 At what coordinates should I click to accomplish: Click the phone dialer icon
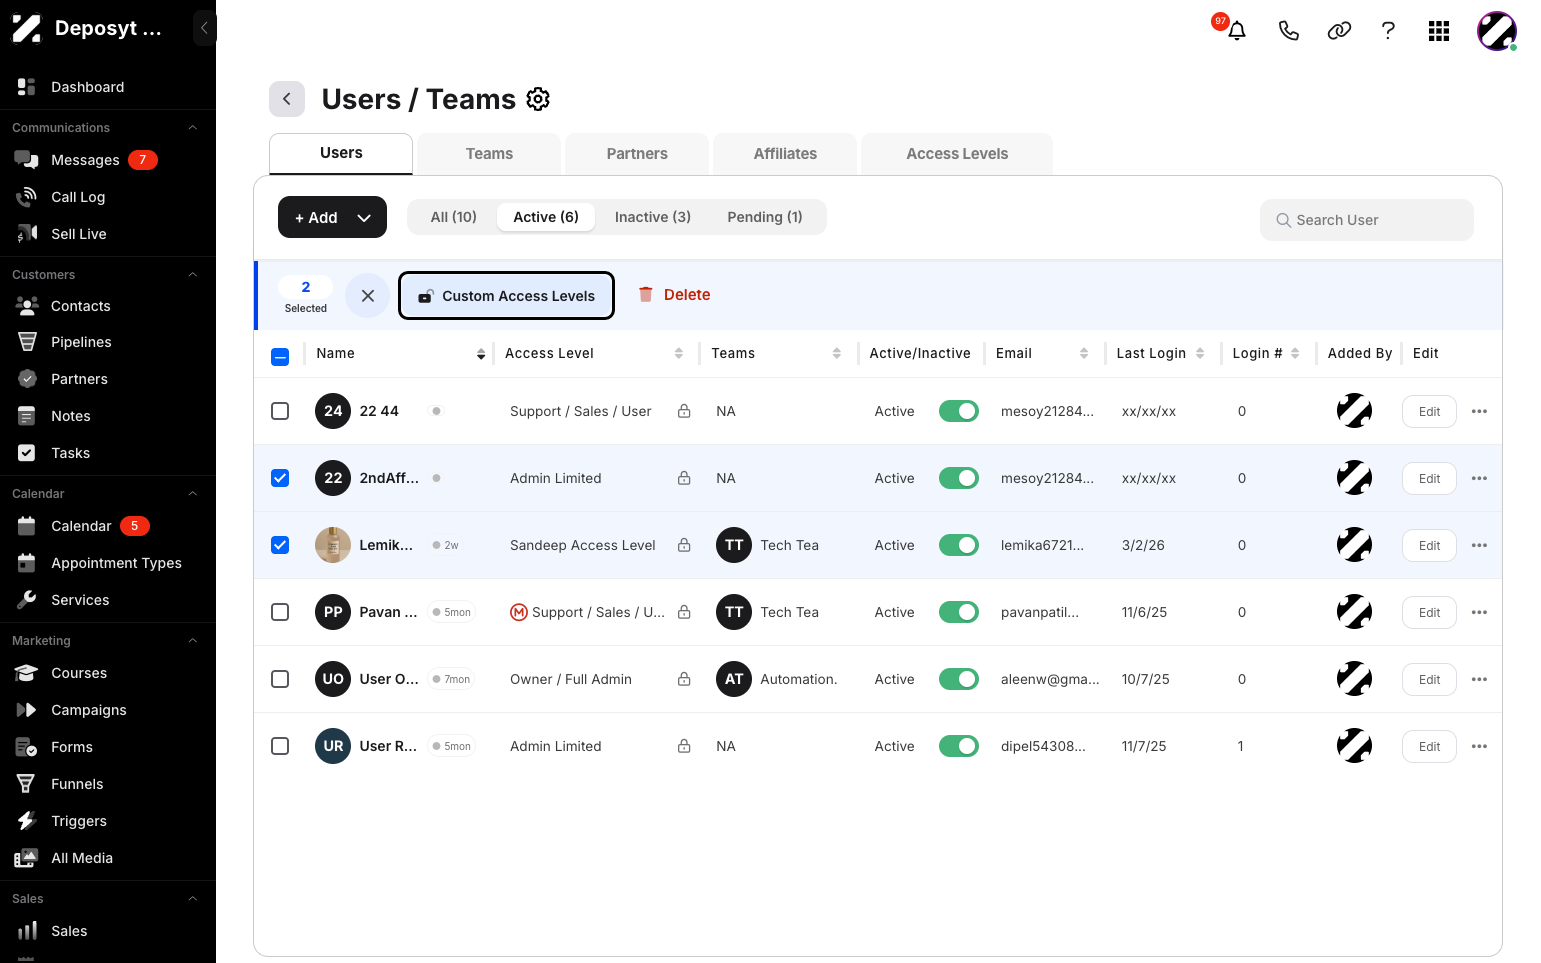tap(1289, 31)
